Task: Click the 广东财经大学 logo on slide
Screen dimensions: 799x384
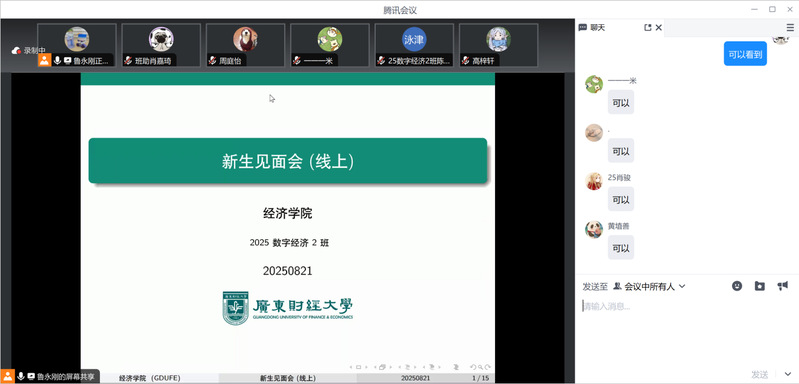Action: tap(287, 308)
